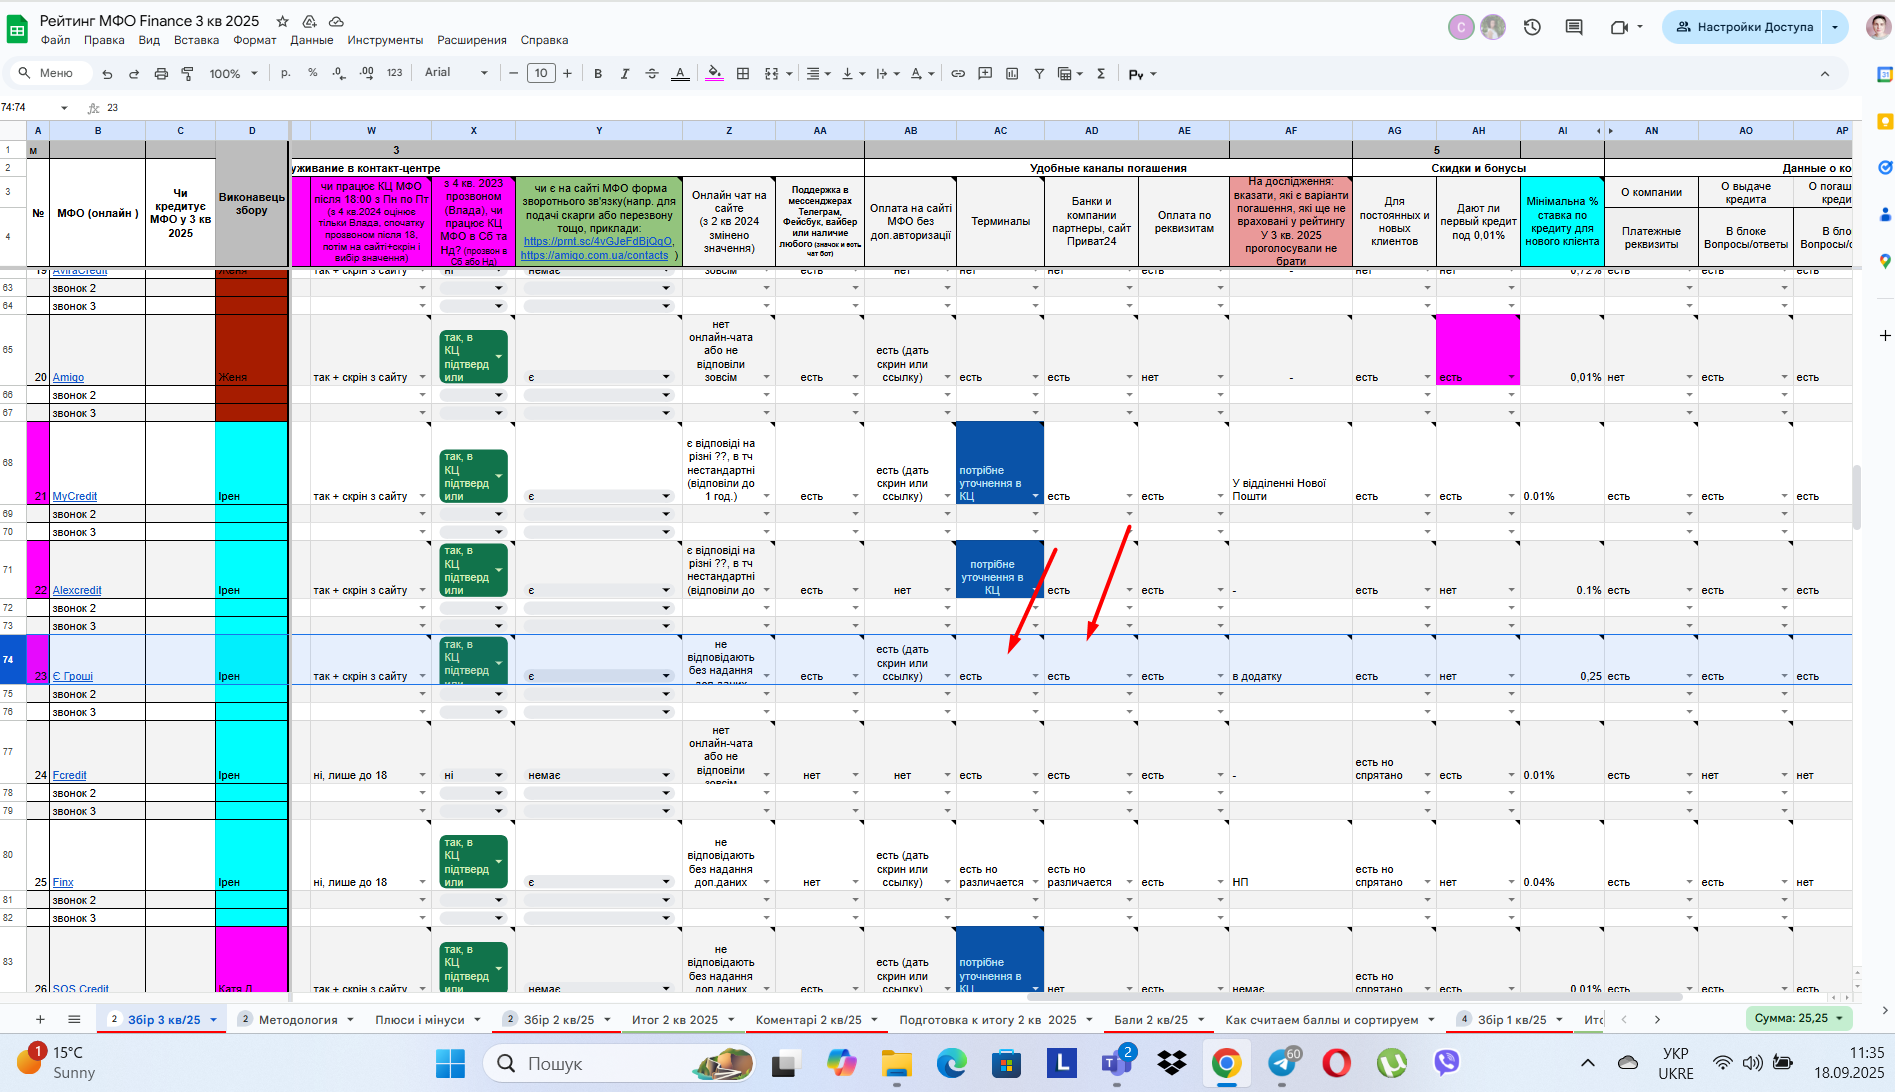1895x1092 pixels.
Task: Open the Данные menu
Action: [312, 40]
